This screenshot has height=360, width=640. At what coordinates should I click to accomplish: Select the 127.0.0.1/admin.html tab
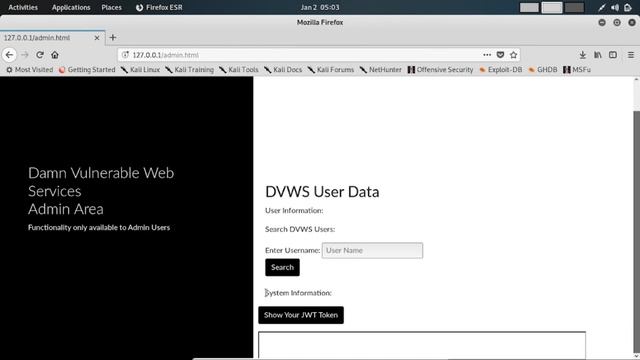pyautogui.click(x=52, y=38)
